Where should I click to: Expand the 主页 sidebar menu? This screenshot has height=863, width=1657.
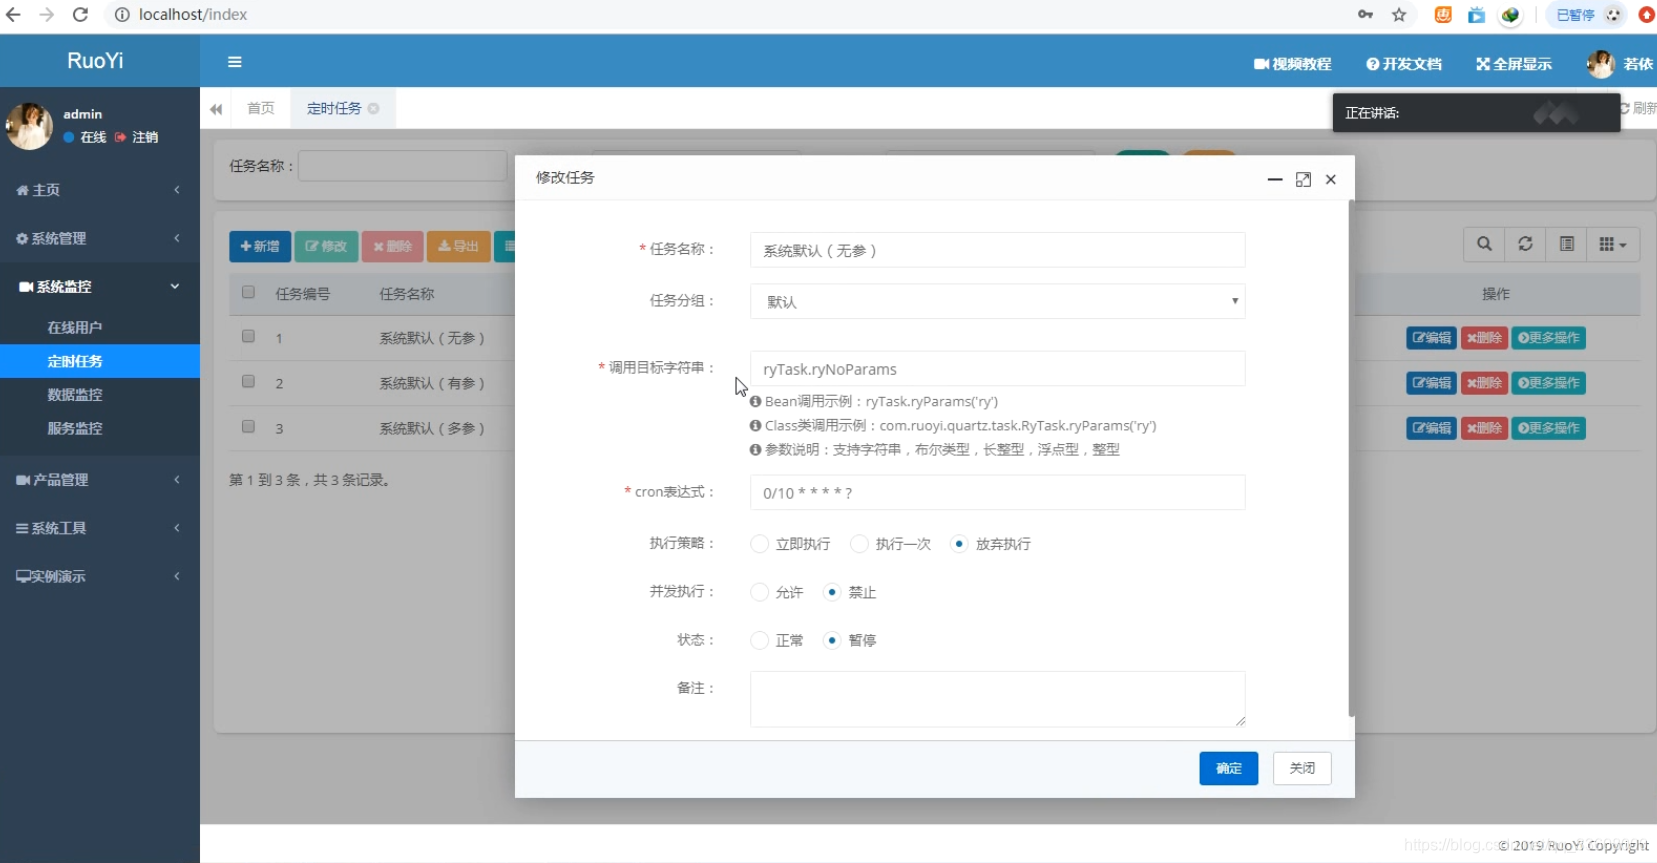point(100,190)
